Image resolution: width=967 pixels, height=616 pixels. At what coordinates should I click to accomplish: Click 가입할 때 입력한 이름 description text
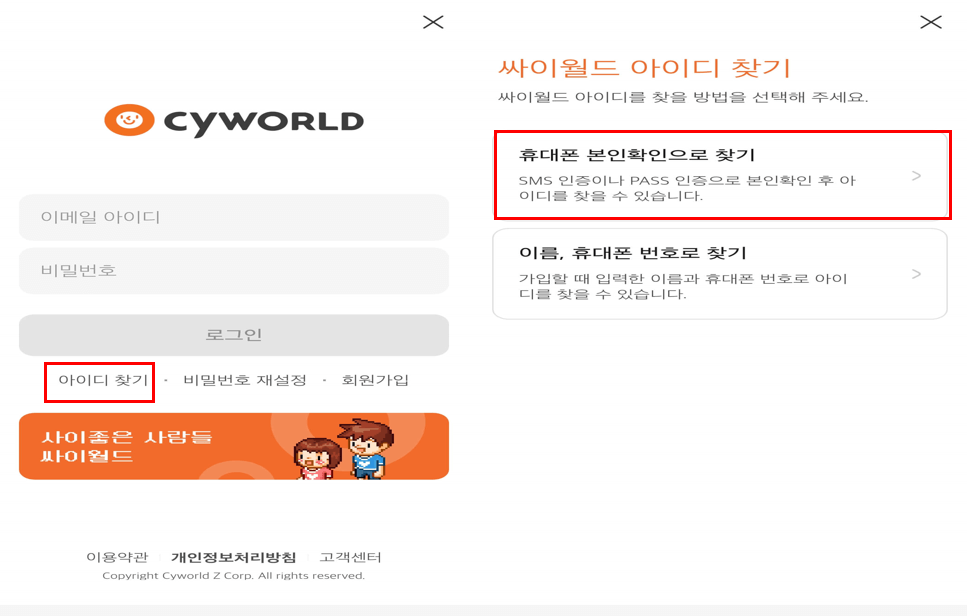[x=683, y=286]
